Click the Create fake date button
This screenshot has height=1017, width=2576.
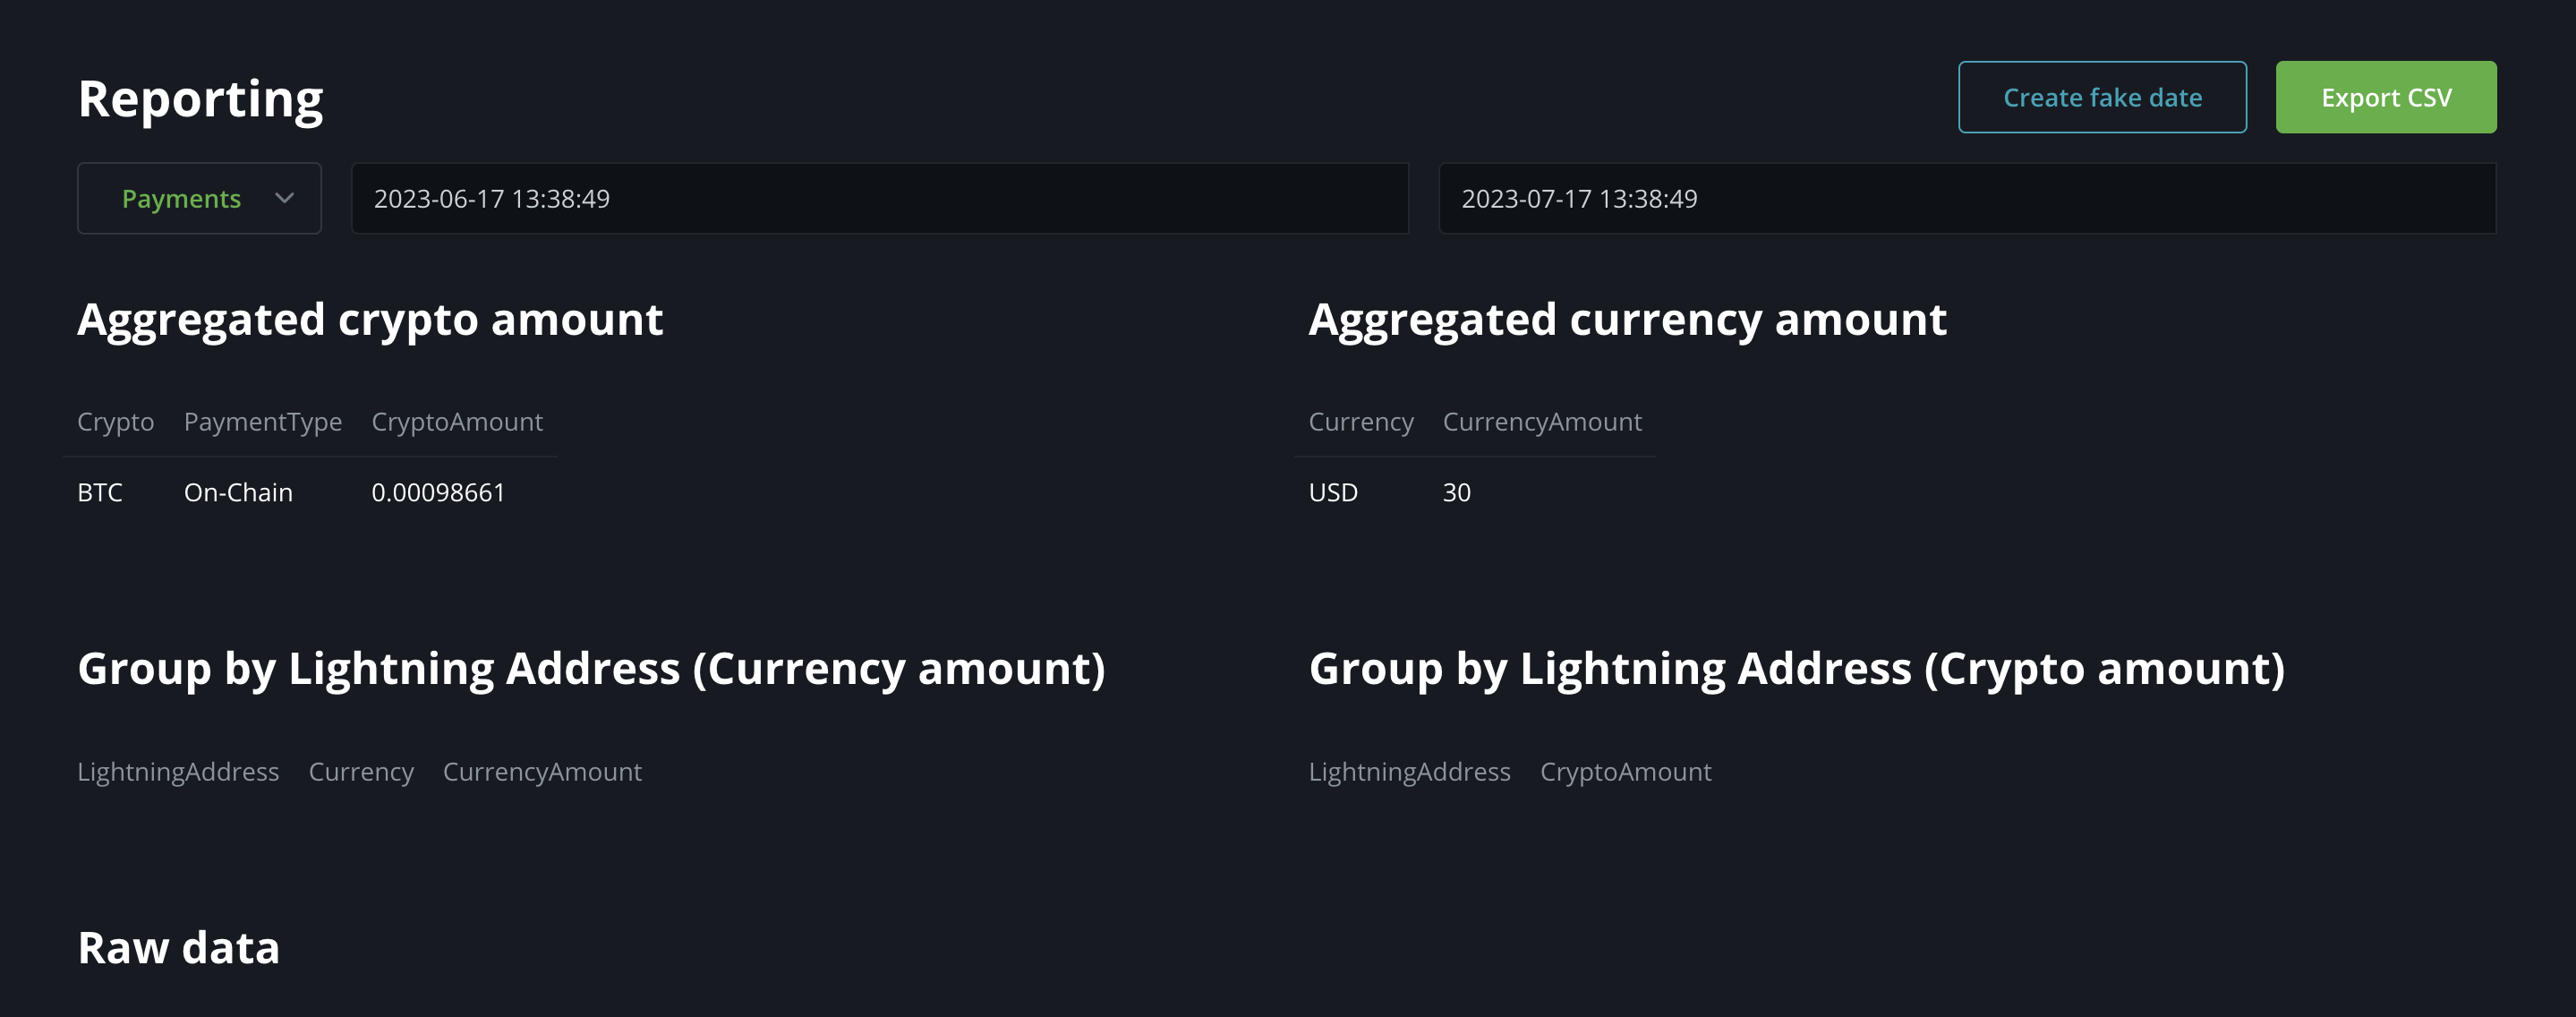[2101, 97]
